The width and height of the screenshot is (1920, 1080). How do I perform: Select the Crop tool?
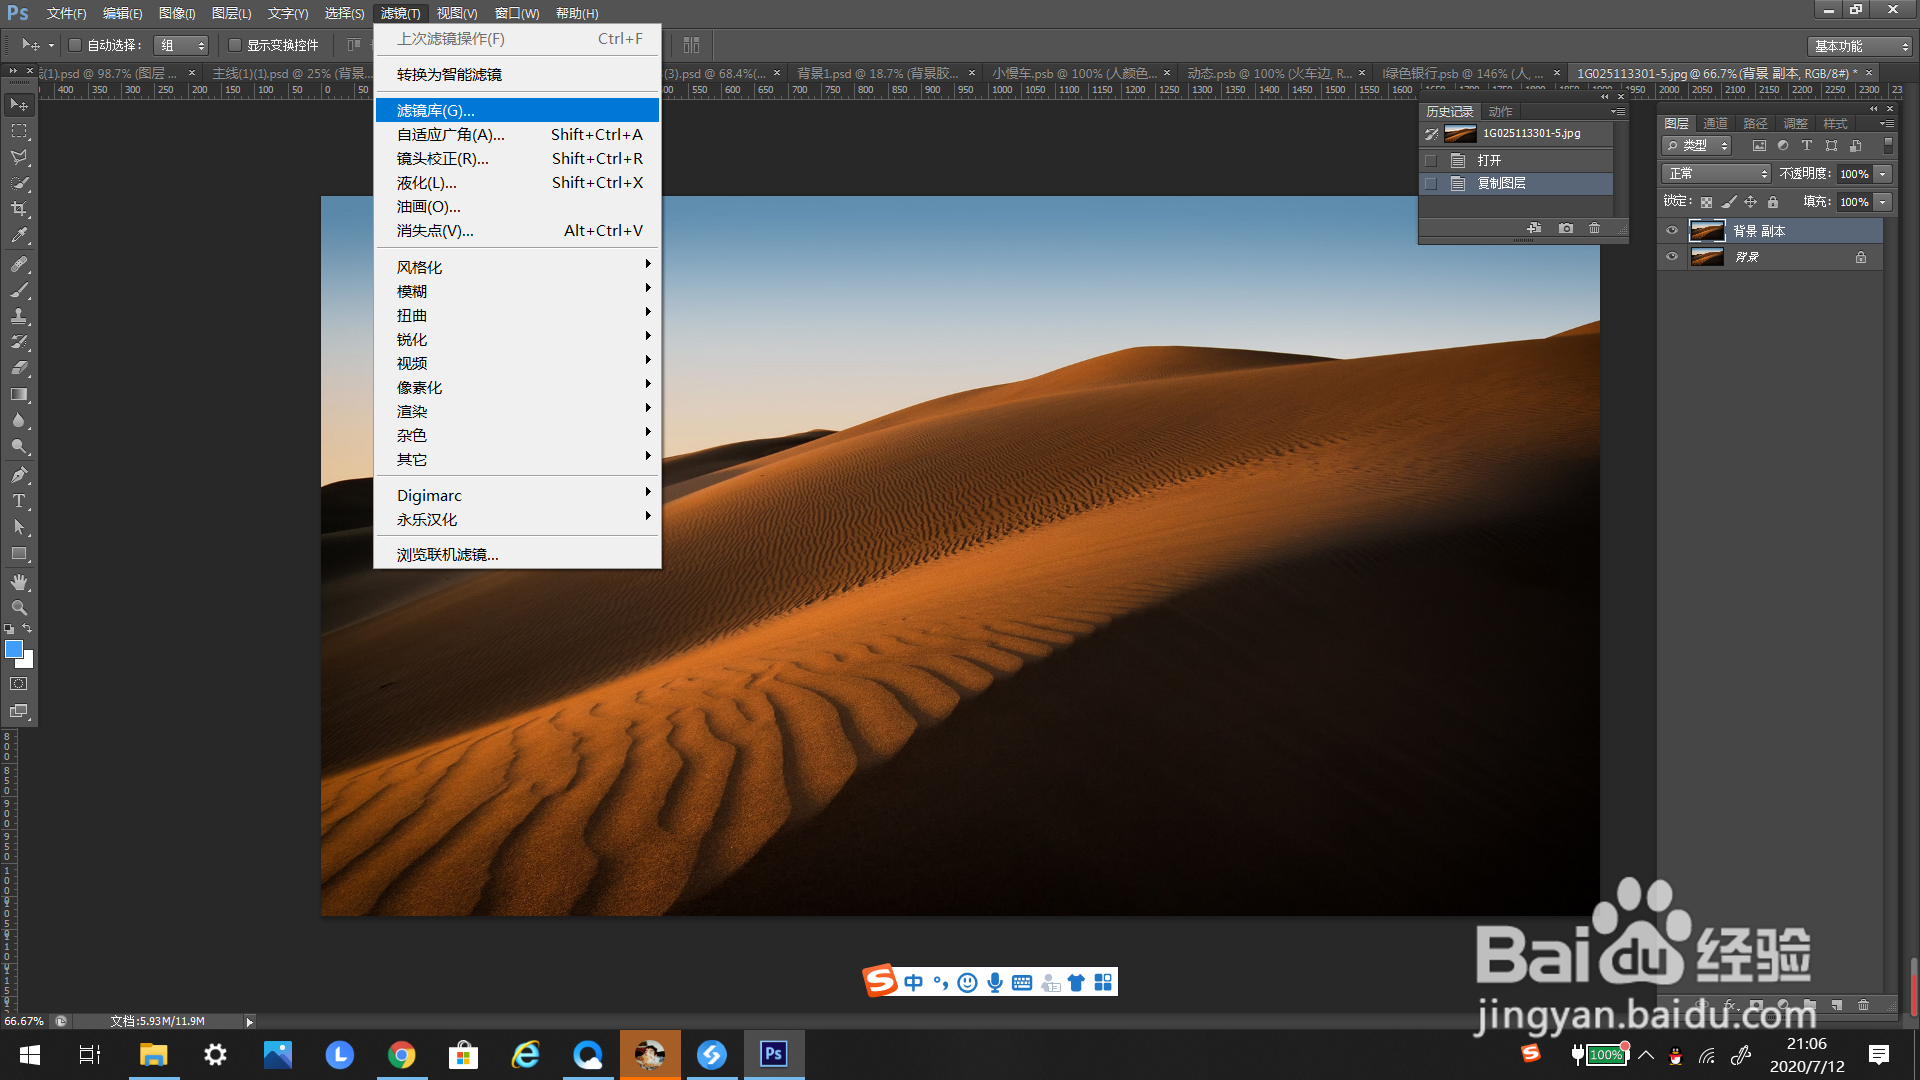(x=19, y=209)
